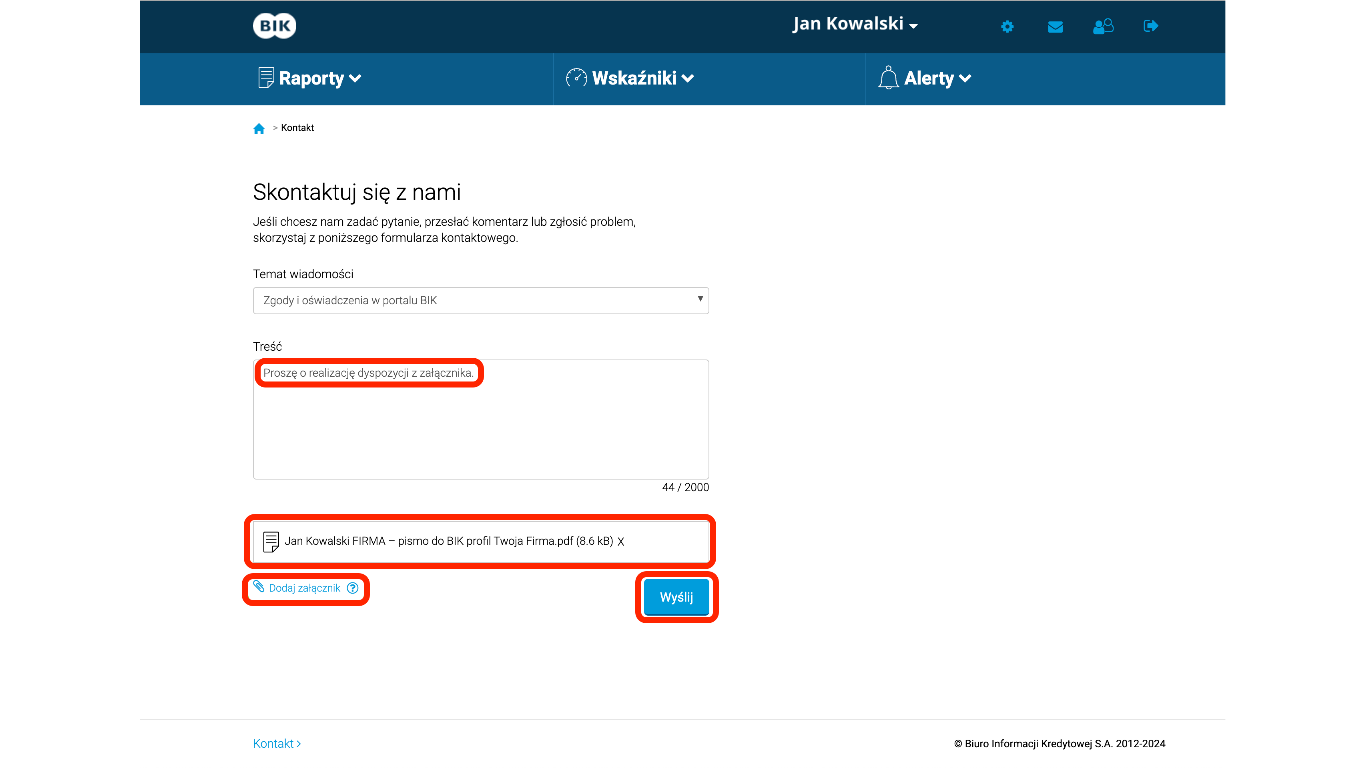Image resolution: width=1366 pixels, height=768 pixels.
Task: Open settings via the gear icon
Action: [1007, 26]
